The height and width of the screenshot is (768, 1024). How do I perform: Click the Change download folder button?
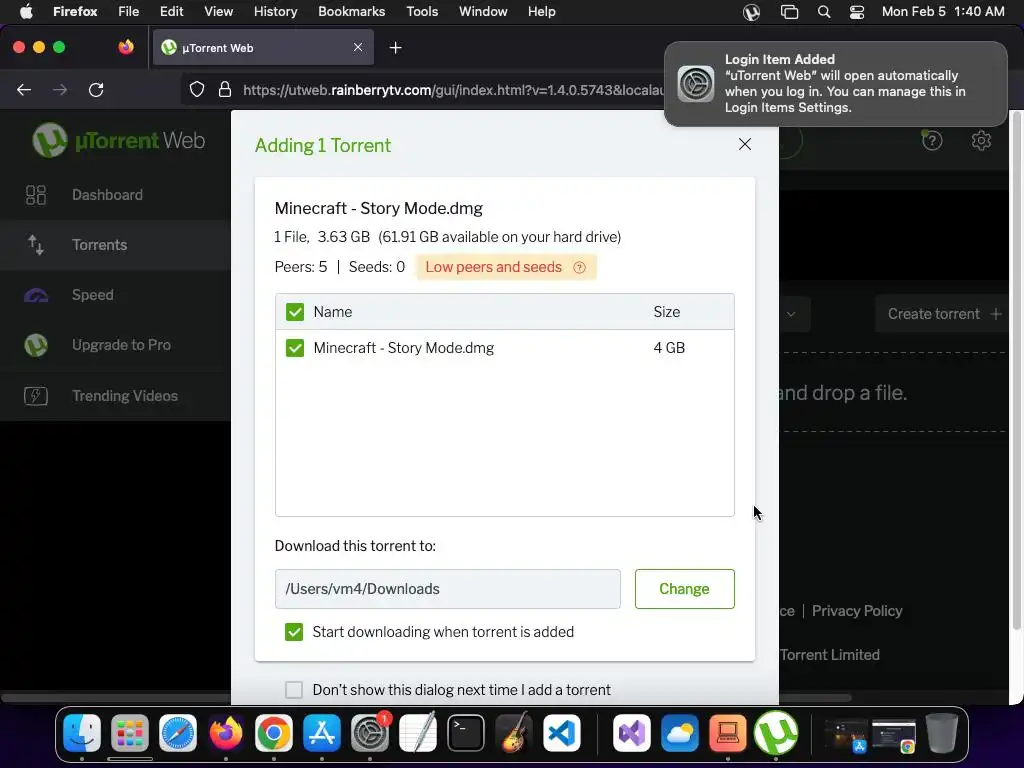click(684, 589)
